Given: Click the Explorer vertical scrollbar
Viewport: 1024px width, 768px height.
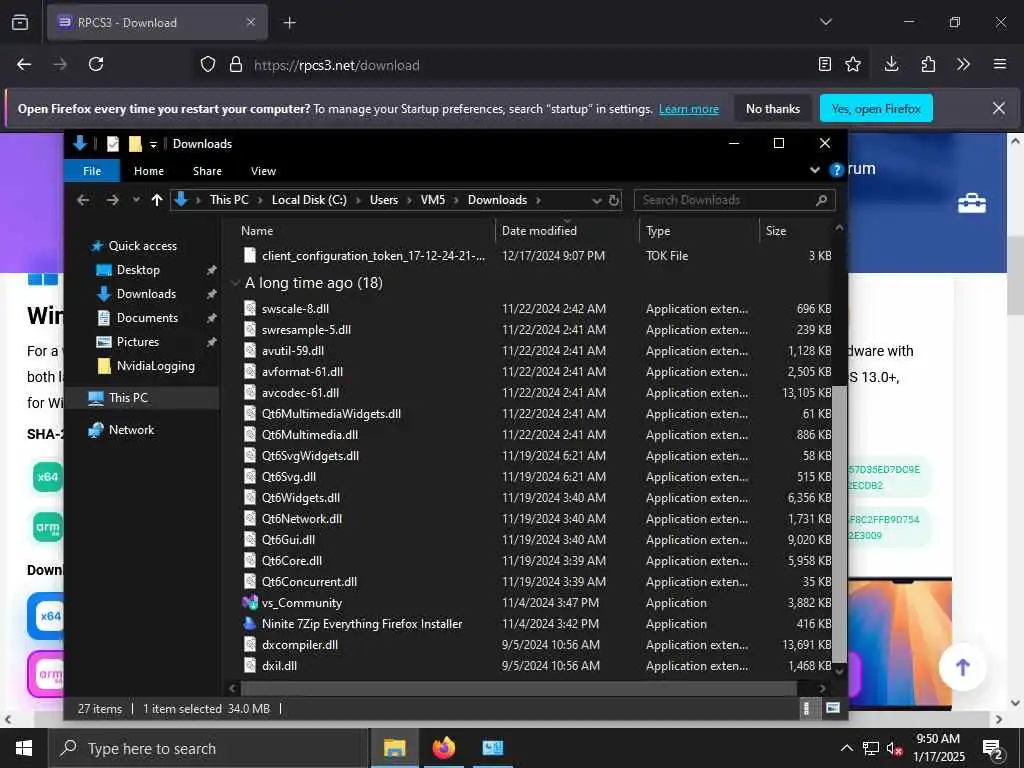Looking at the screenshot, I should [x=839, y=522].
